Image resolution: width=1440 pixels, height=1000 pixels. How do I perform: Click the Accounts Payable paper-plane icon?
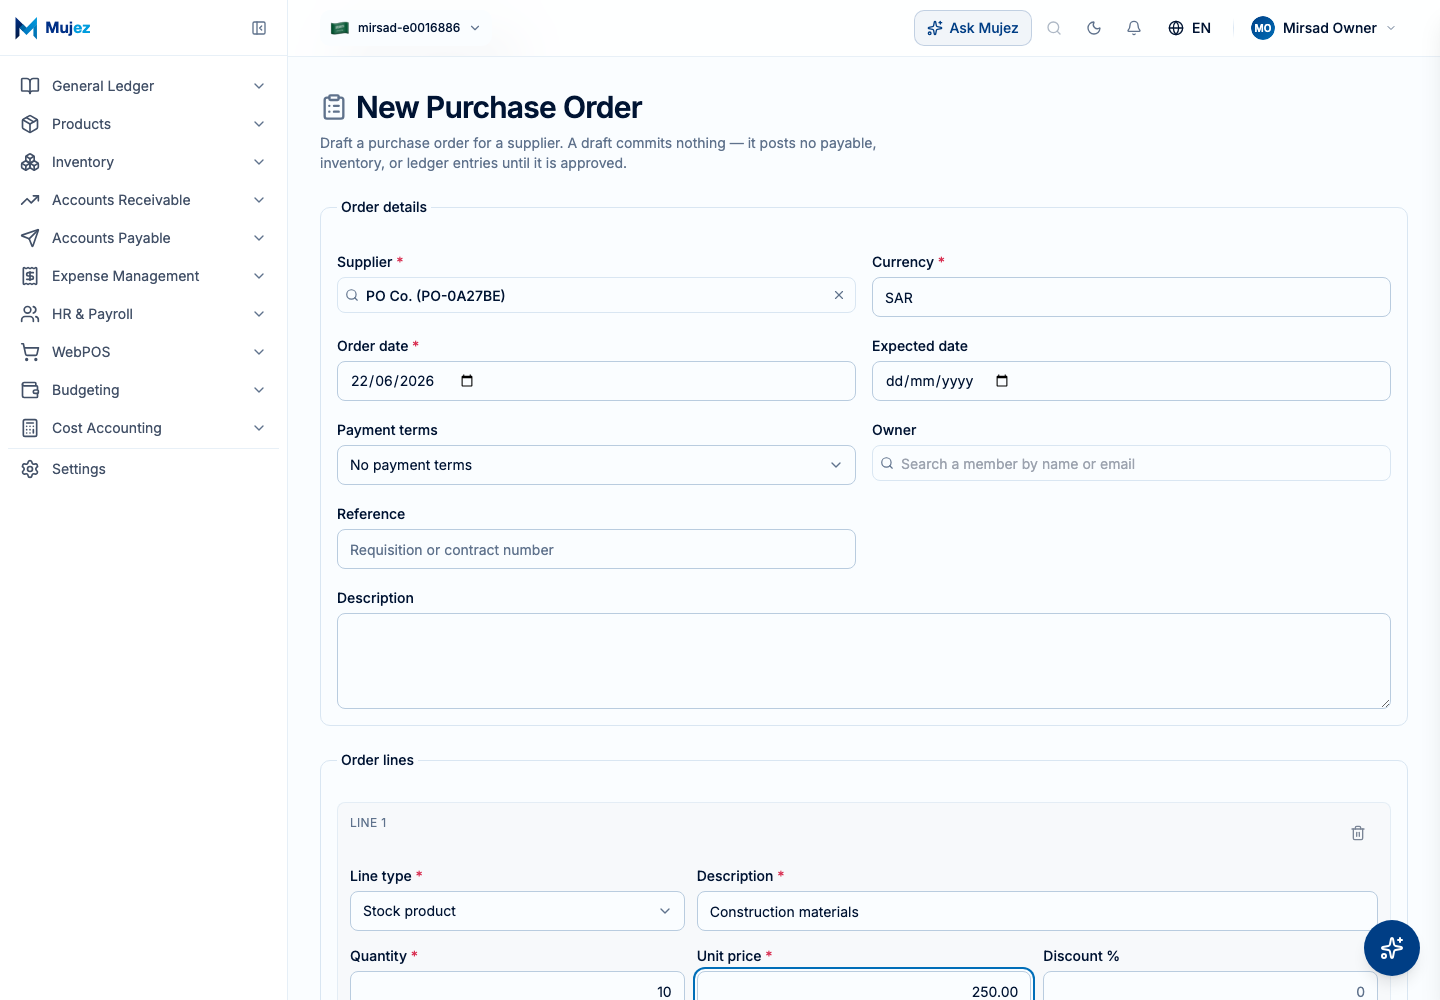pos(30,238)
